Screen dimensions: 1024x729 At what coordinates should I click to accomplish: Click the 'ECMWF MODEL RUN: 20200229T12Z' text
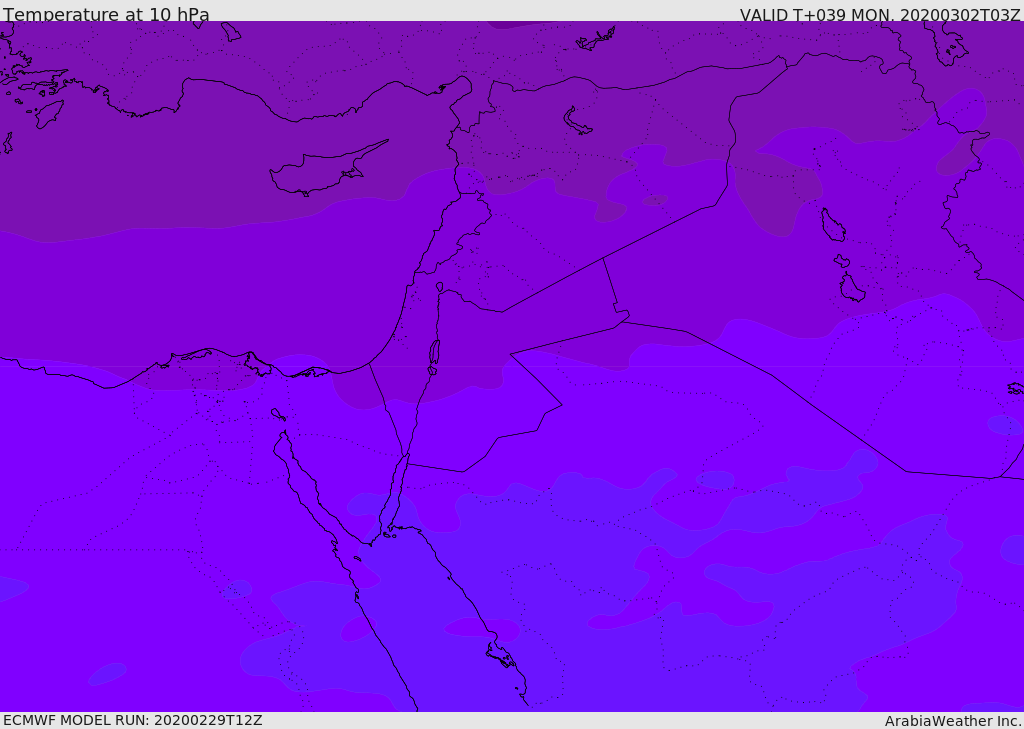tap(133, 720)
